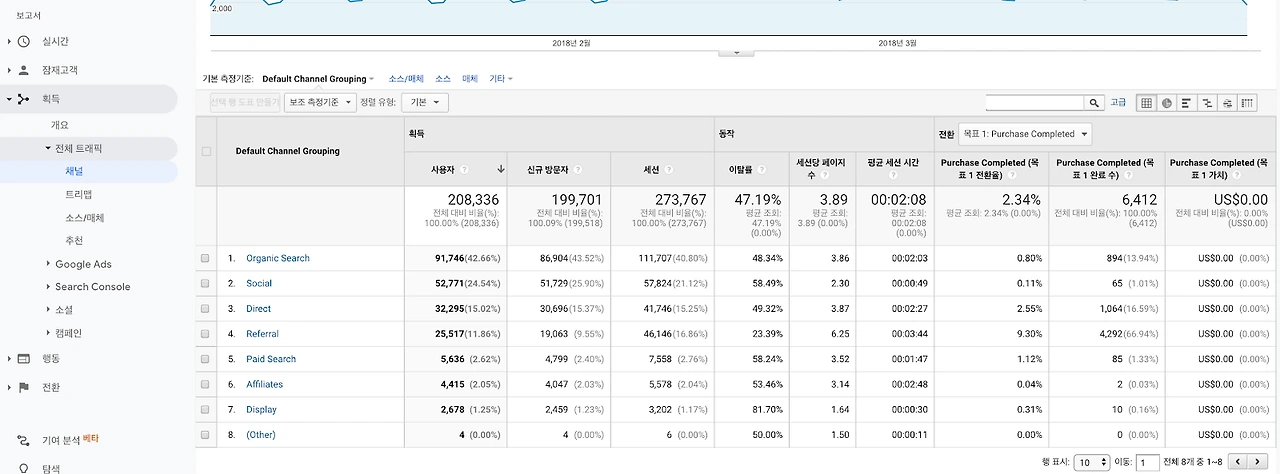Open the Paid Search channel link
This screenshot has width=1280, height=474.
[271, 359]
